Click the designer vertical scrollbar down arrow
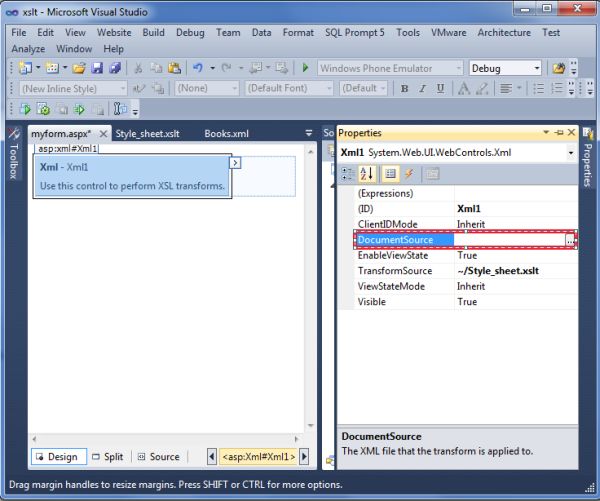 pyautogui.click(x=310, y=425)
